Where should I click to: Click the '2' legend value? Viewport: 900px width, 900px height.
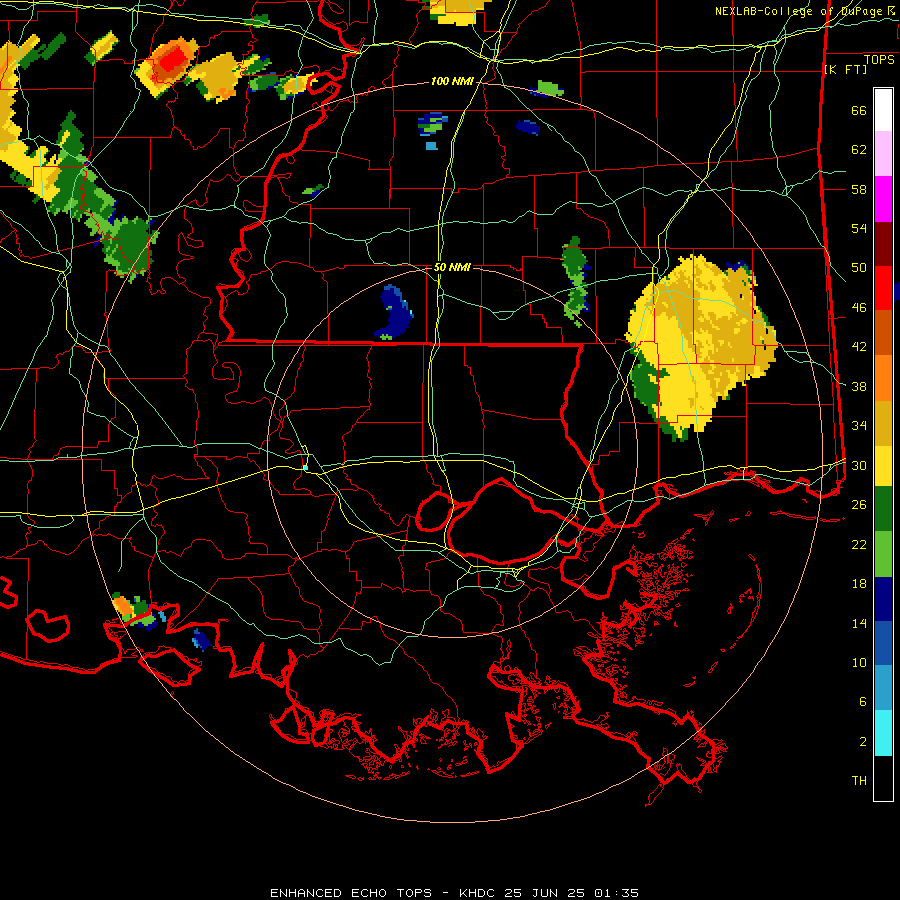click(862, 742)
